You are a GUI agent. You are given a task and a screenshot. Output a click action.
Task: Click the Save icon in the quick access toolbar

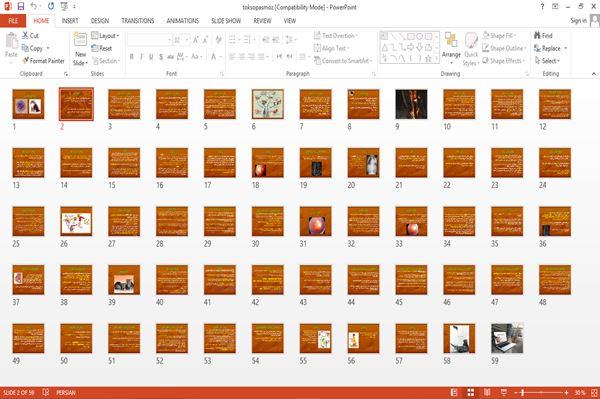click(21, 6)
